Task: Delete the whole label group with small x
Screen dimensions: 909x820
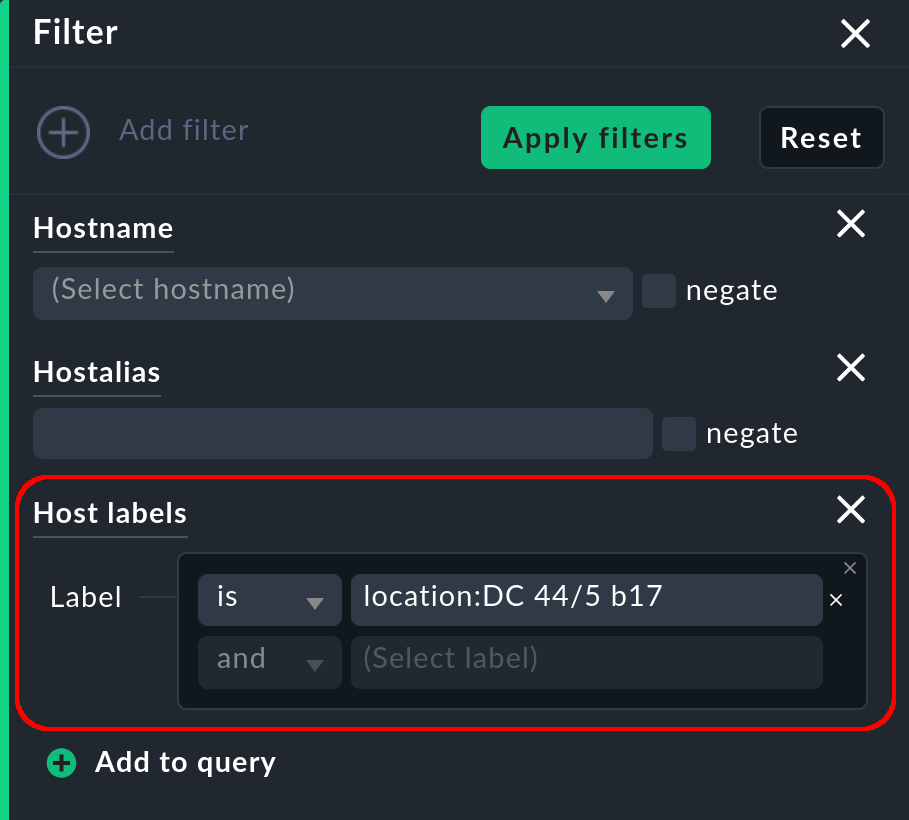Action: pos(850,568)
